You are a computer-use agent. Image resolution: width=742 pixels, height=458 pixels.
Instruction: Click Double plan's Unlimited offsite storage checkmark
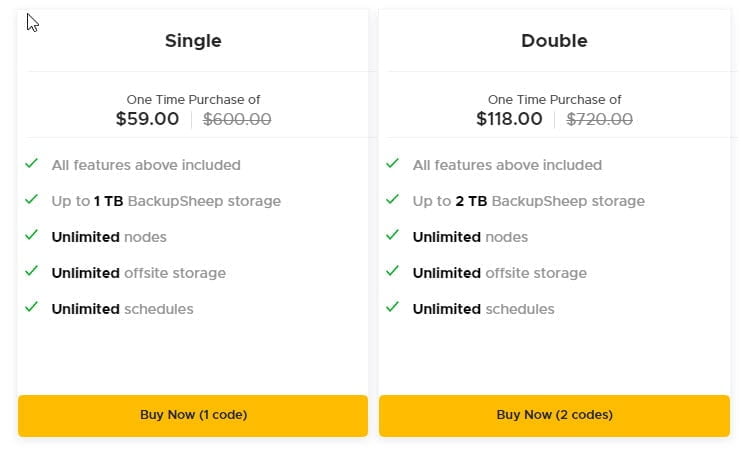pyautogui.click(x=393, y=272)
